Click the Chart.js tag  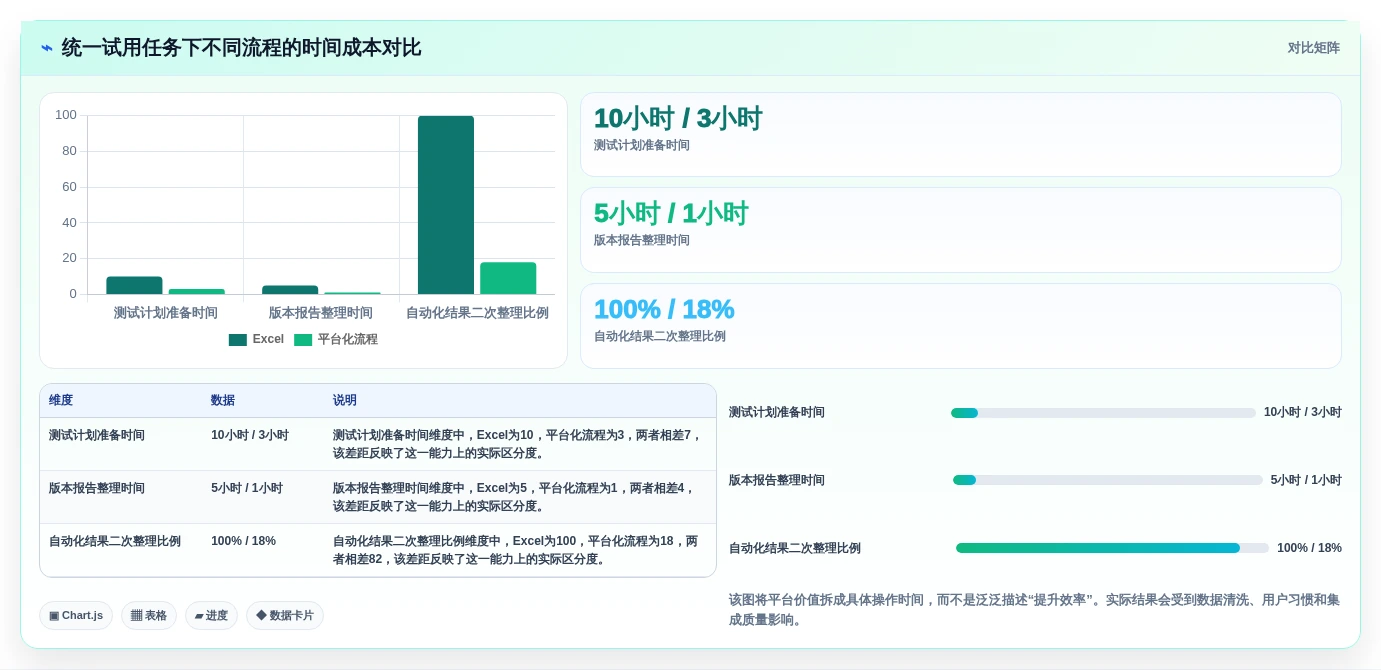click(x=76, y=616)
